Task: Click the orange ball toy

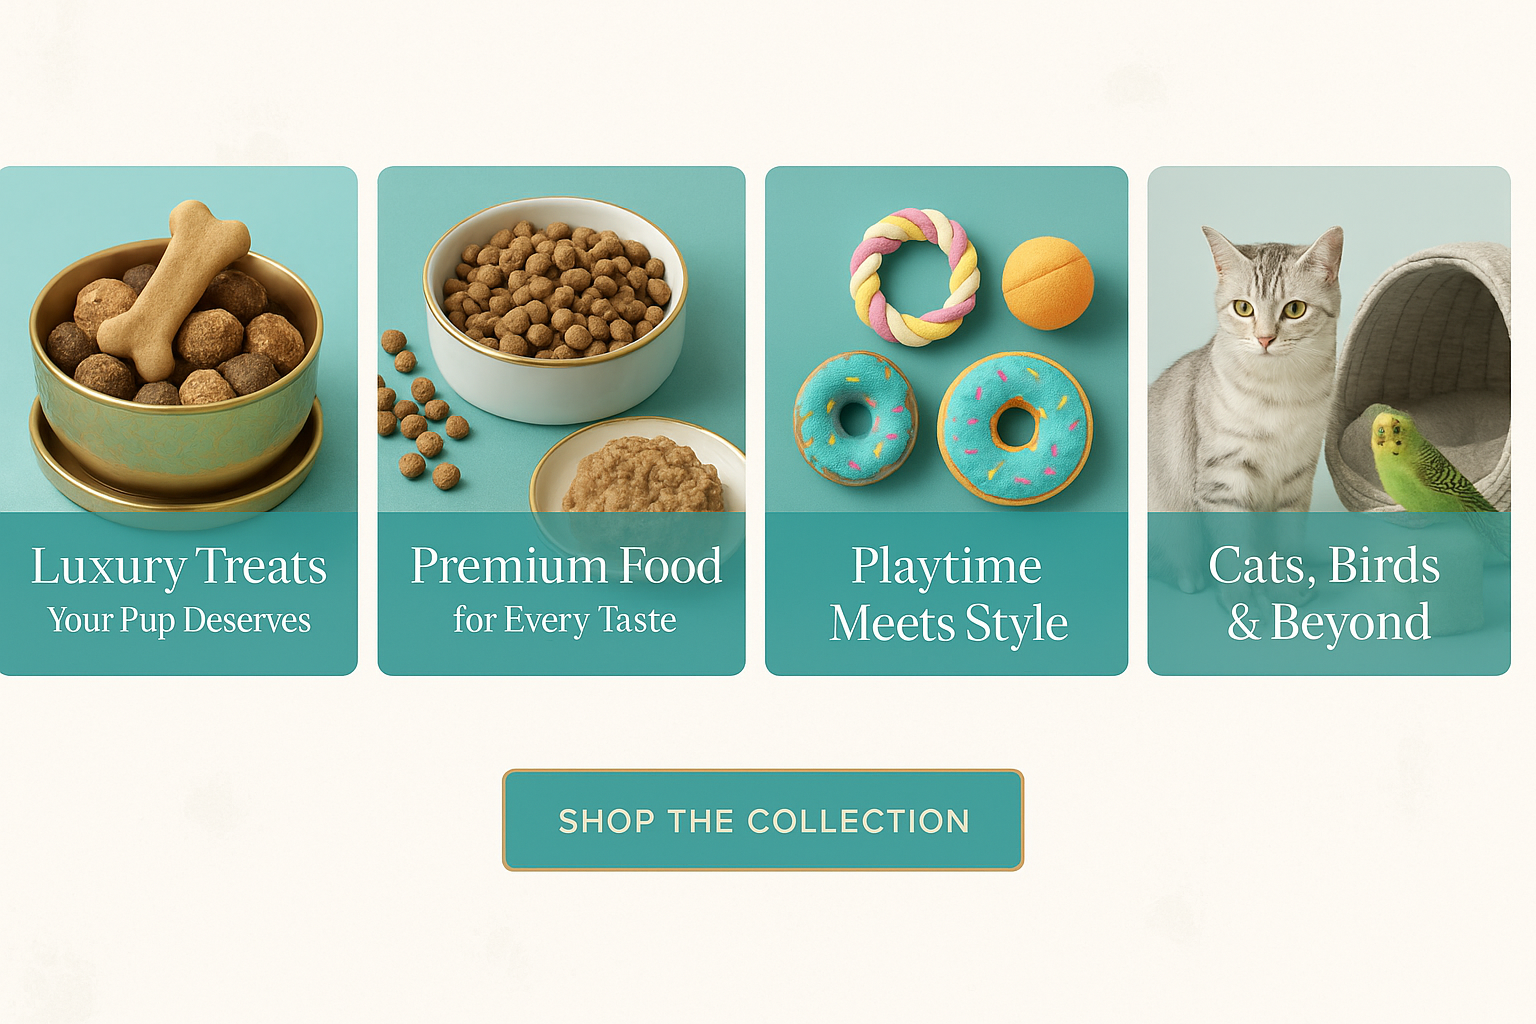Action: coord(1047,283)
